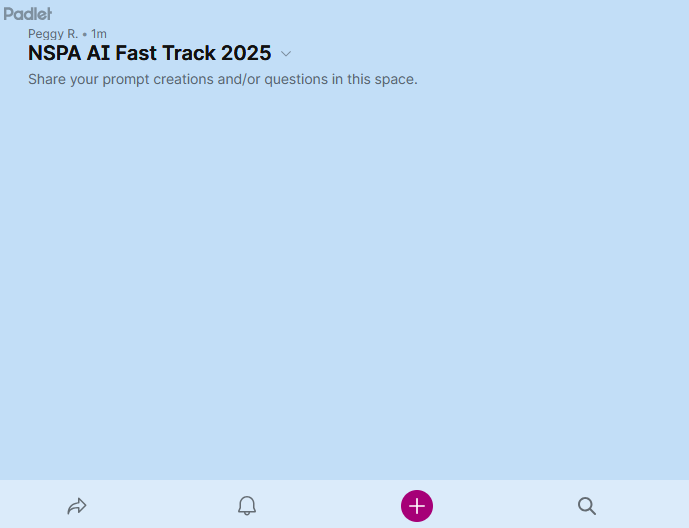
Task: Expand the chevron beside the padlet title
Action: 286,54
